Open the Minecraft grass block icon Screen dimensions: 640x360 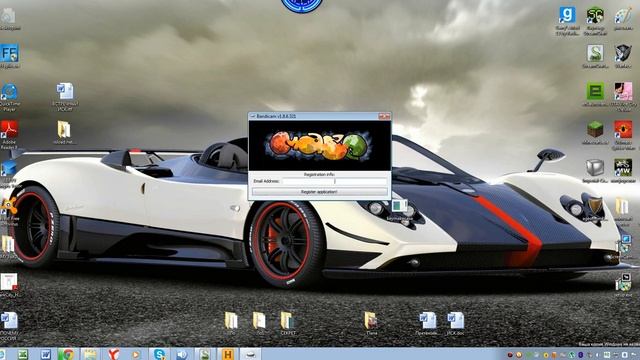tap(595, 129)
